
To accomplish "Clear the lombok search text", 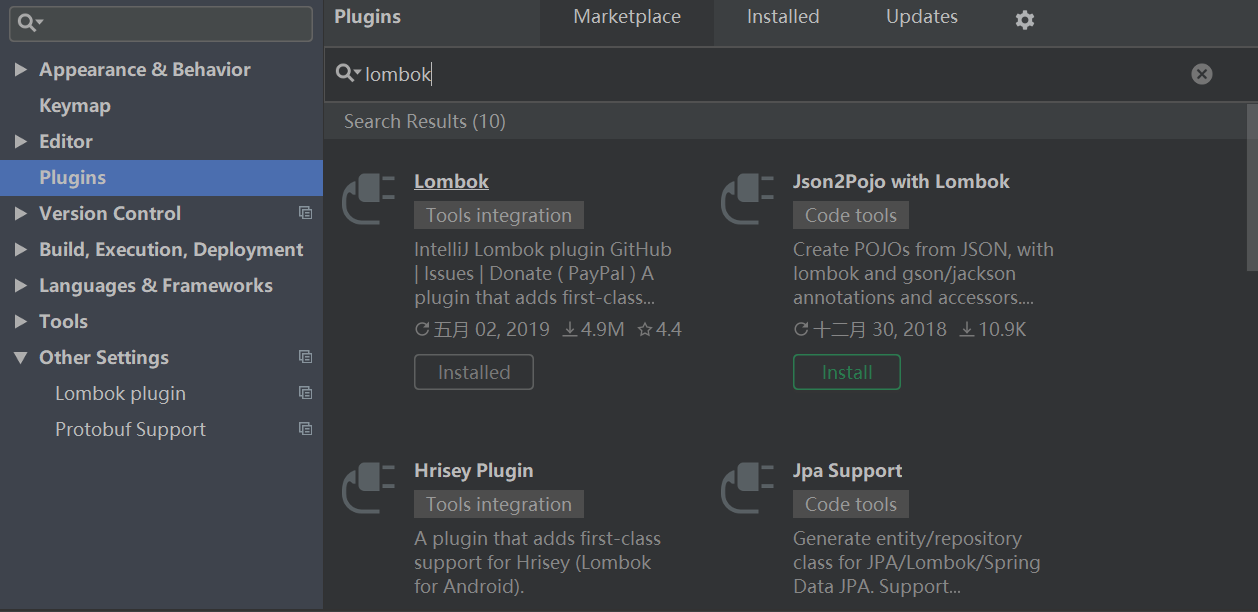I will (1202, 74).
